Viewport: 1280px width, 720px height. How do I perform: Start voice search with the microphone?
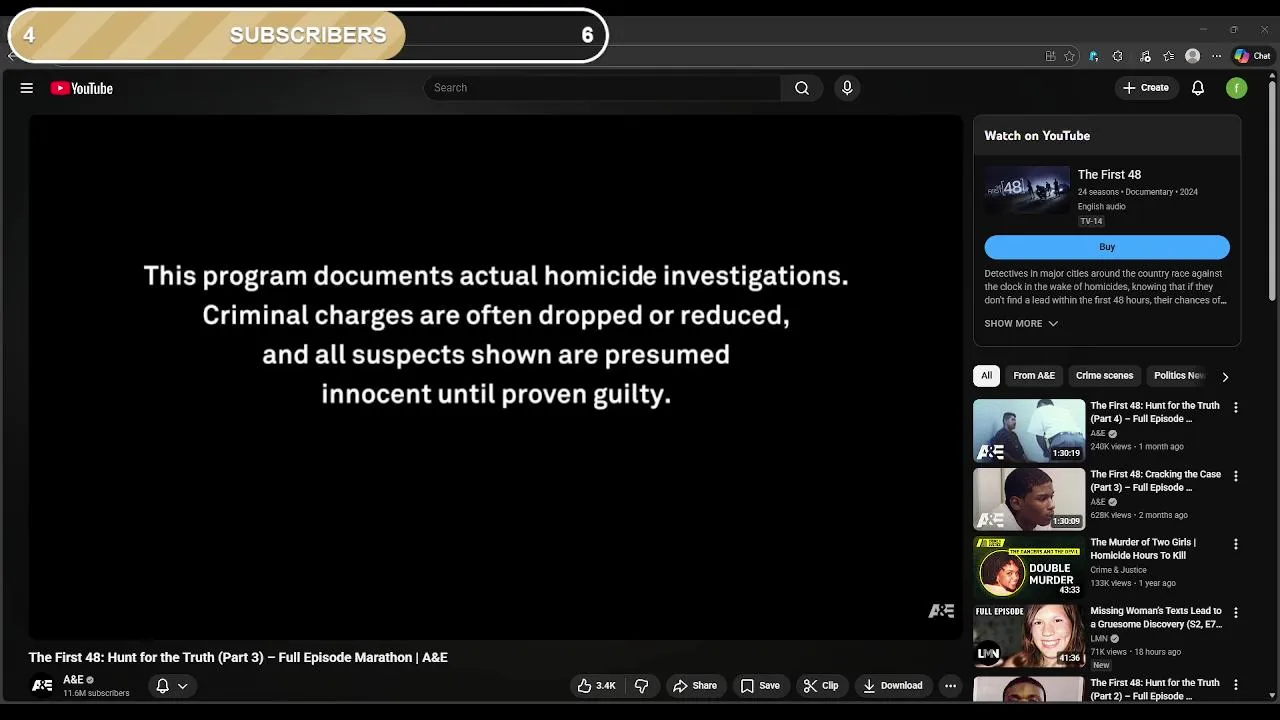click(x=847, y=88)
